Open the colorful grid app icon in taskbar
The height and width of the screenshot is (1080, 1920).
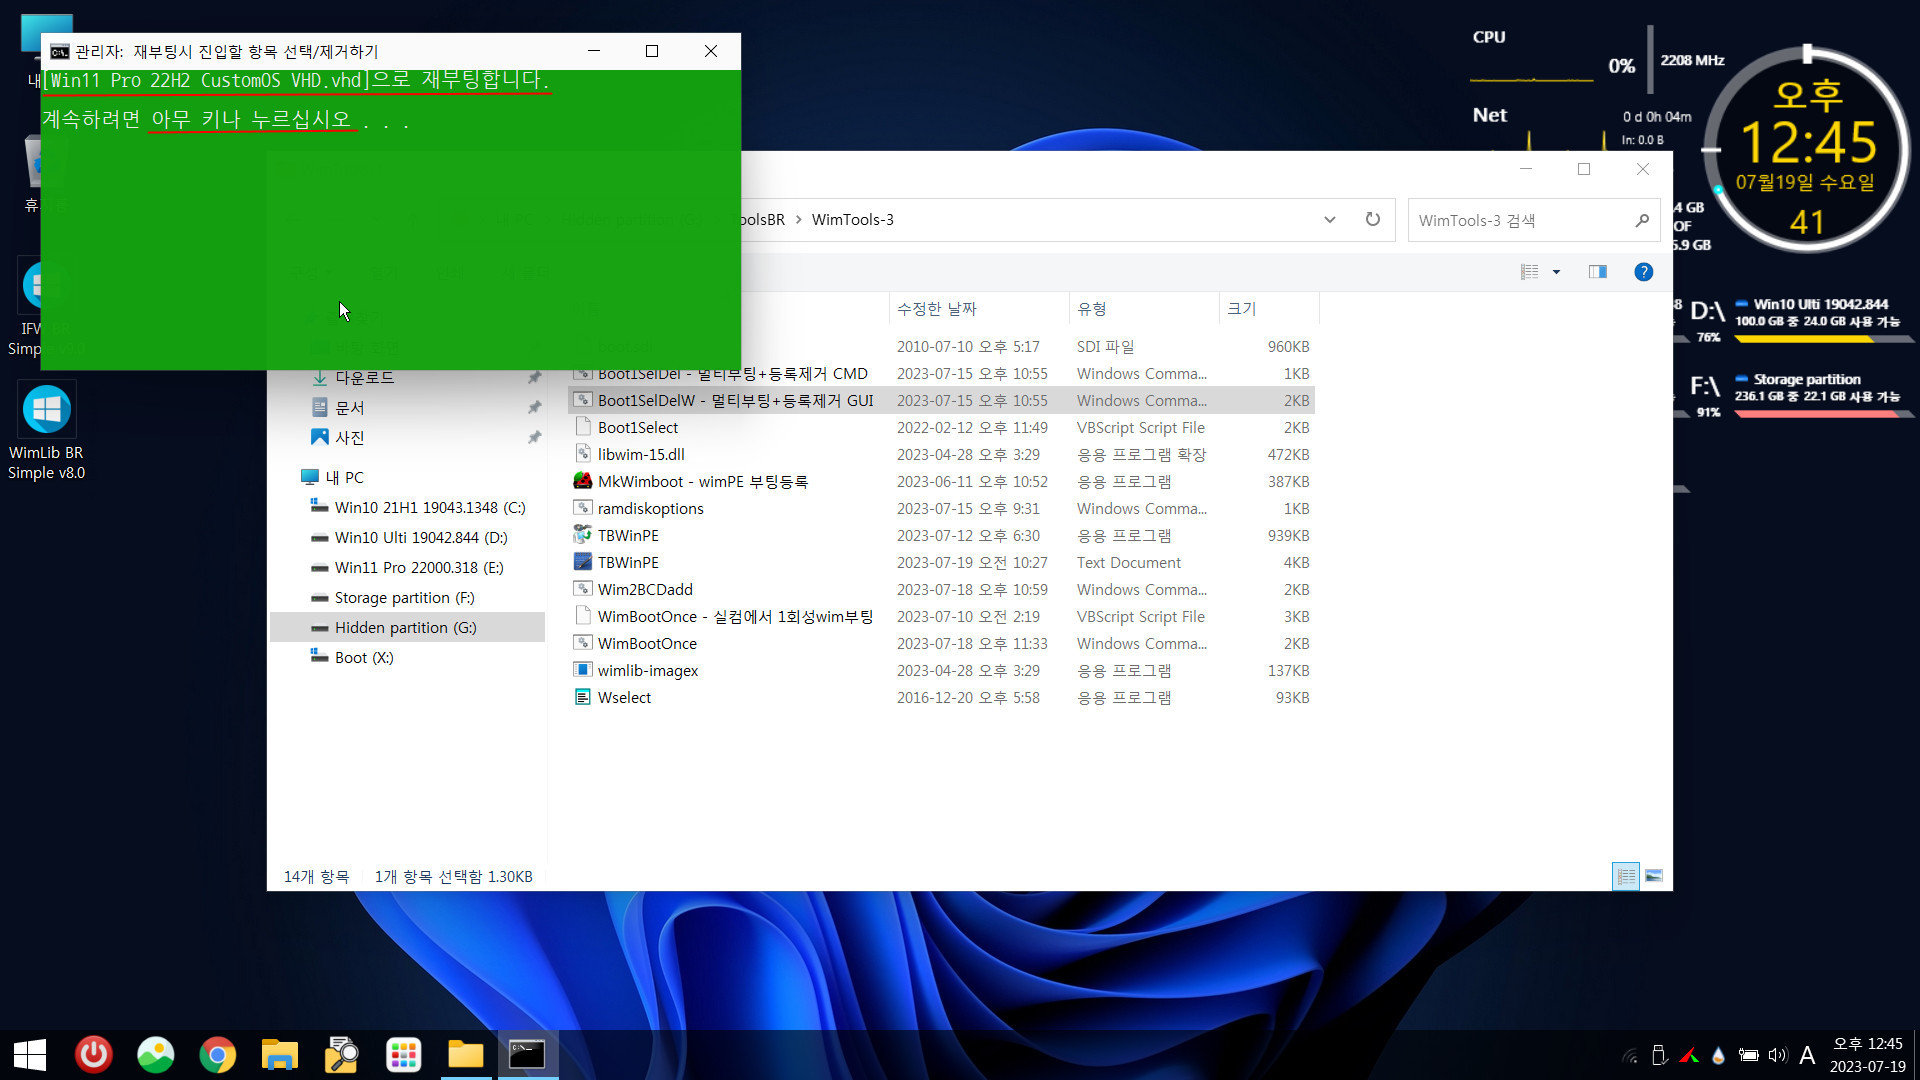pyautogui.click(x=404, y=1055)
